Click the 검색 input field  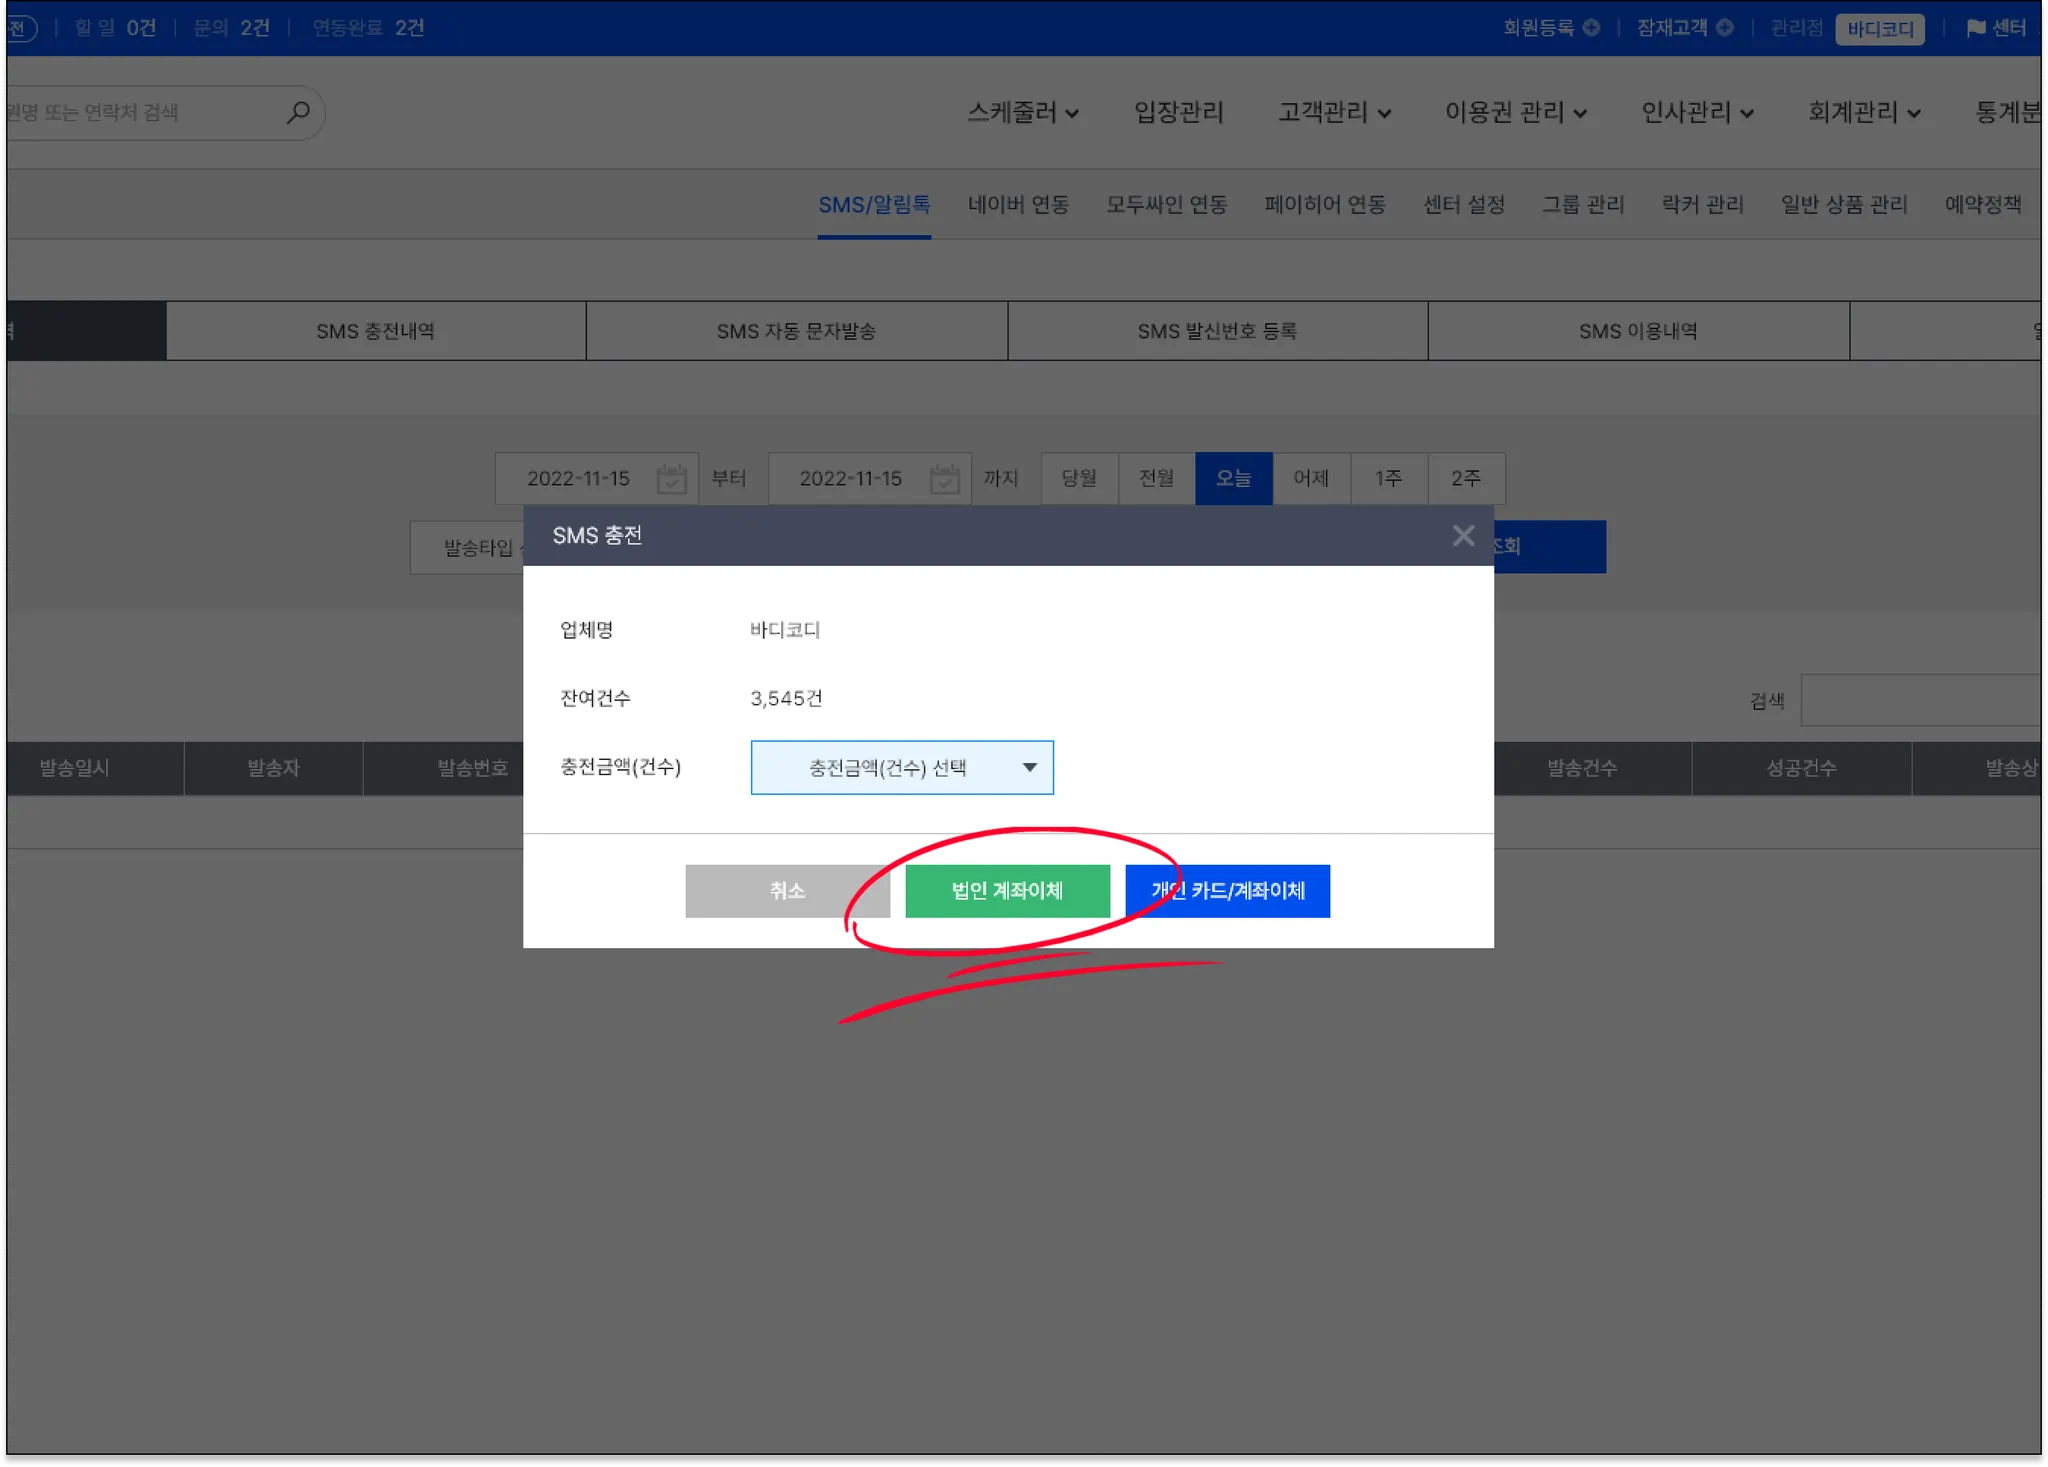(x=1920, y=700)
